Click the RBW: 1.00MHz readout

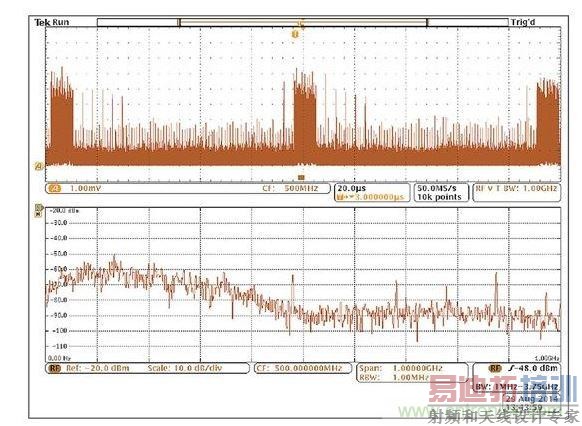click(394, 377)
